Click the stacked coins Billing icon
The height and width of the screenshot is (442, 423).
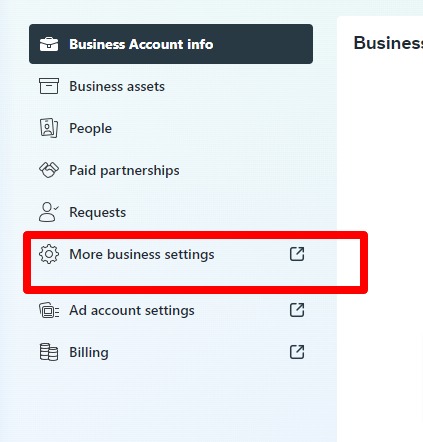pos(49,352)
